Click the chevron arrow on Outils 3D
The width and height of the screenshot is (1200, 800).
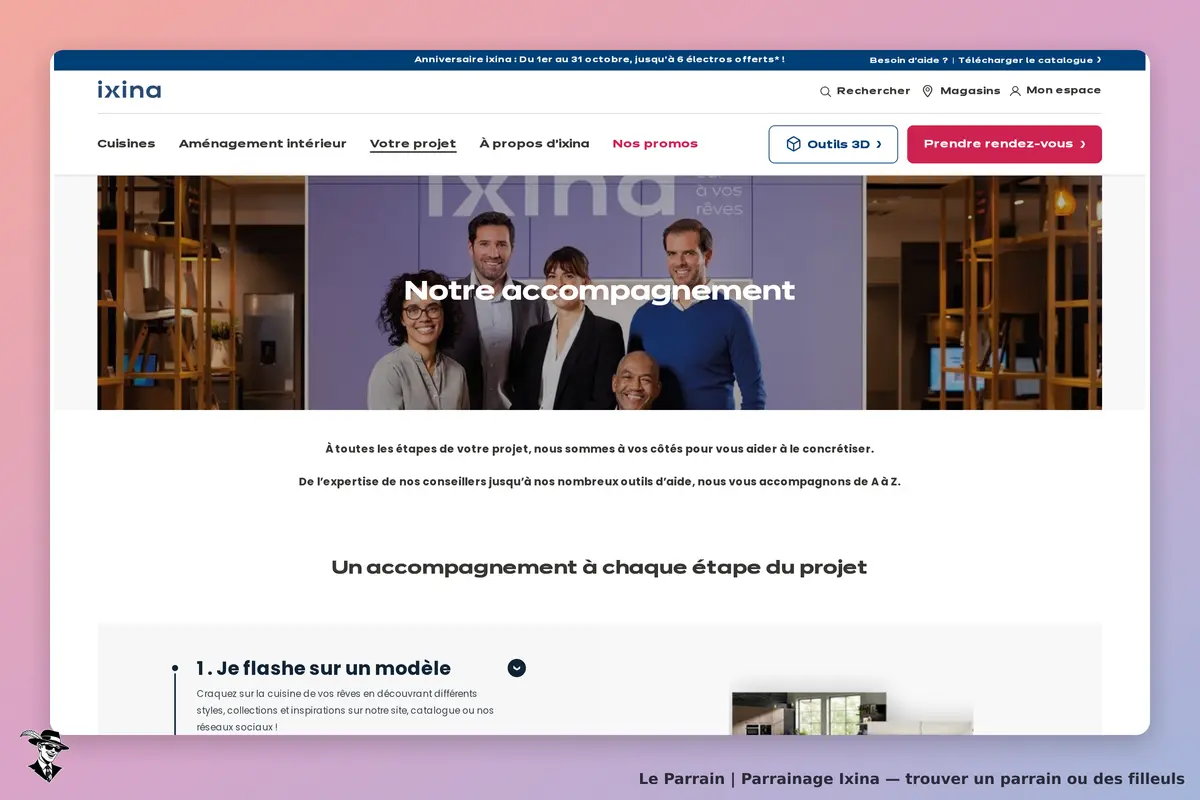point(879,144)
